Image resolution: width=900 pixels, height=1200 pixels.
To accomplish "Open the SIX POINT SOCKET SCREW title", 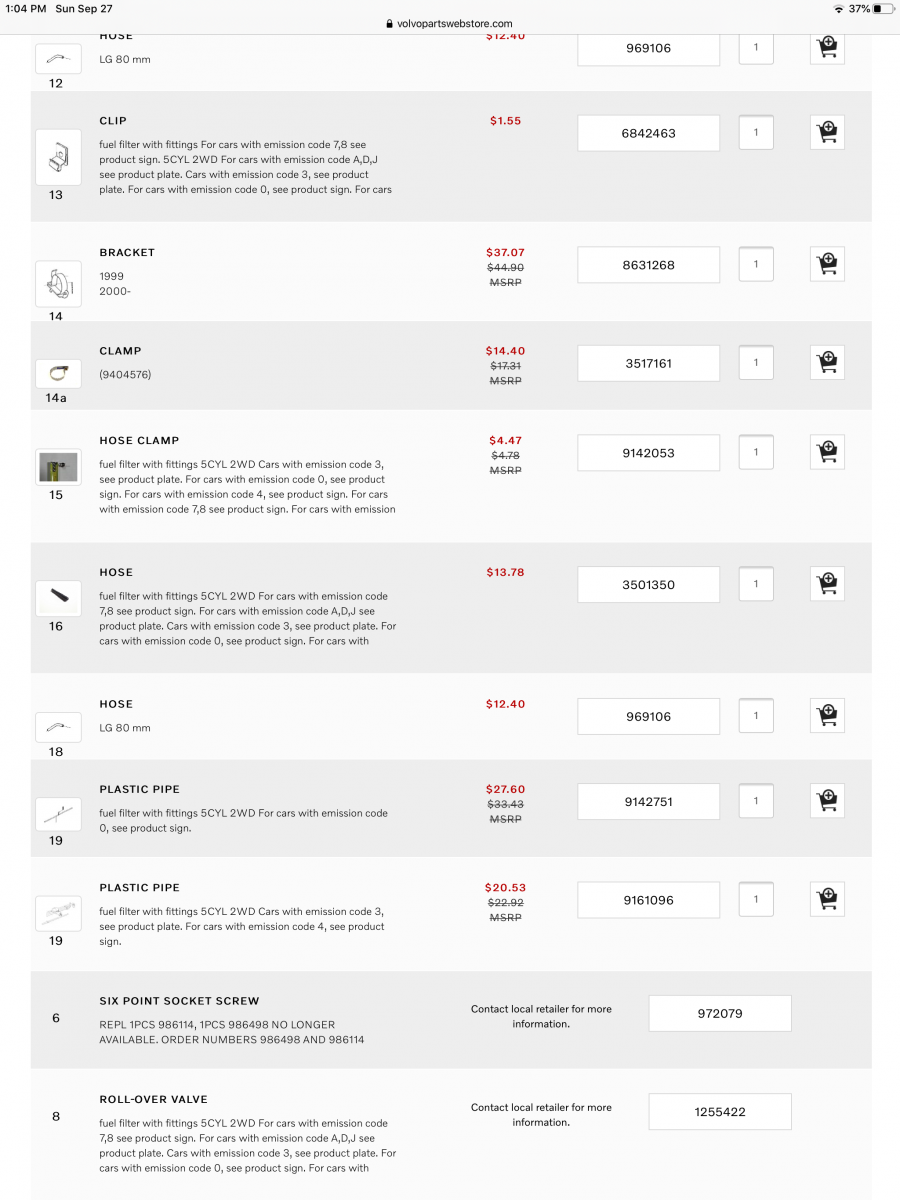I will click(x=179, y=1001).
